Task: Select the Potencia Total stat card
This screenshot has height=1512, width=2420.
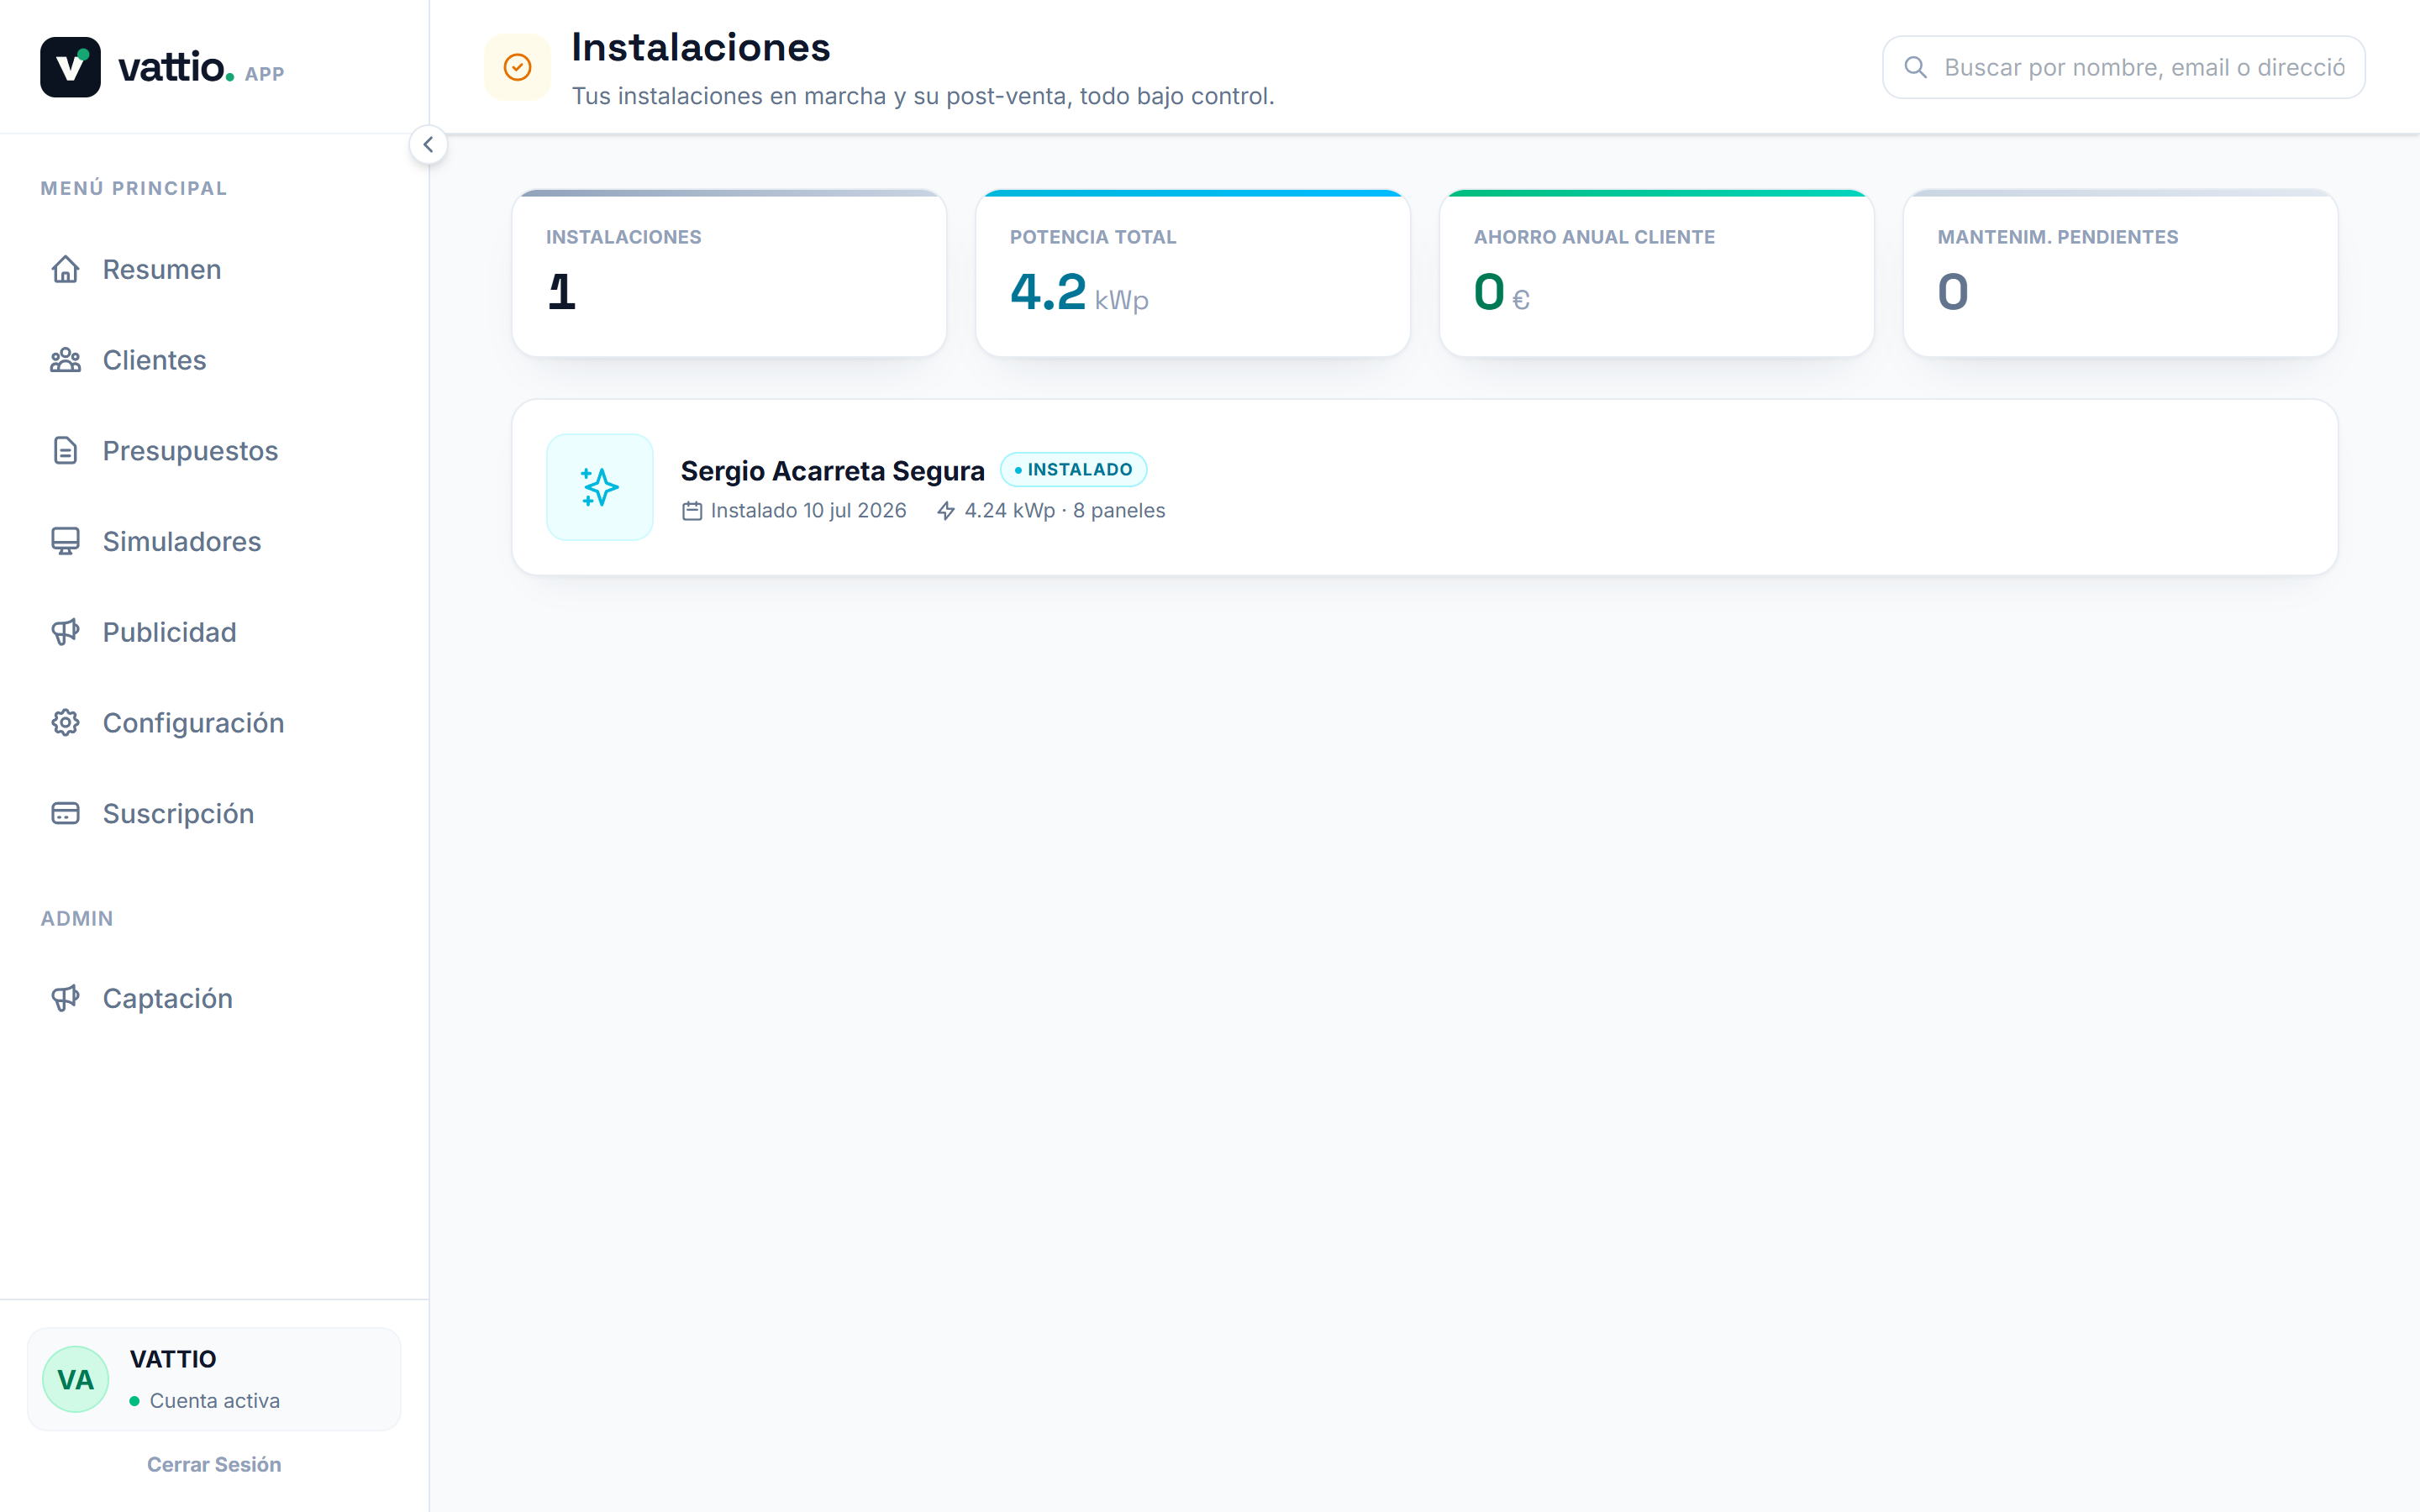Action: [x=1193, y=273]
